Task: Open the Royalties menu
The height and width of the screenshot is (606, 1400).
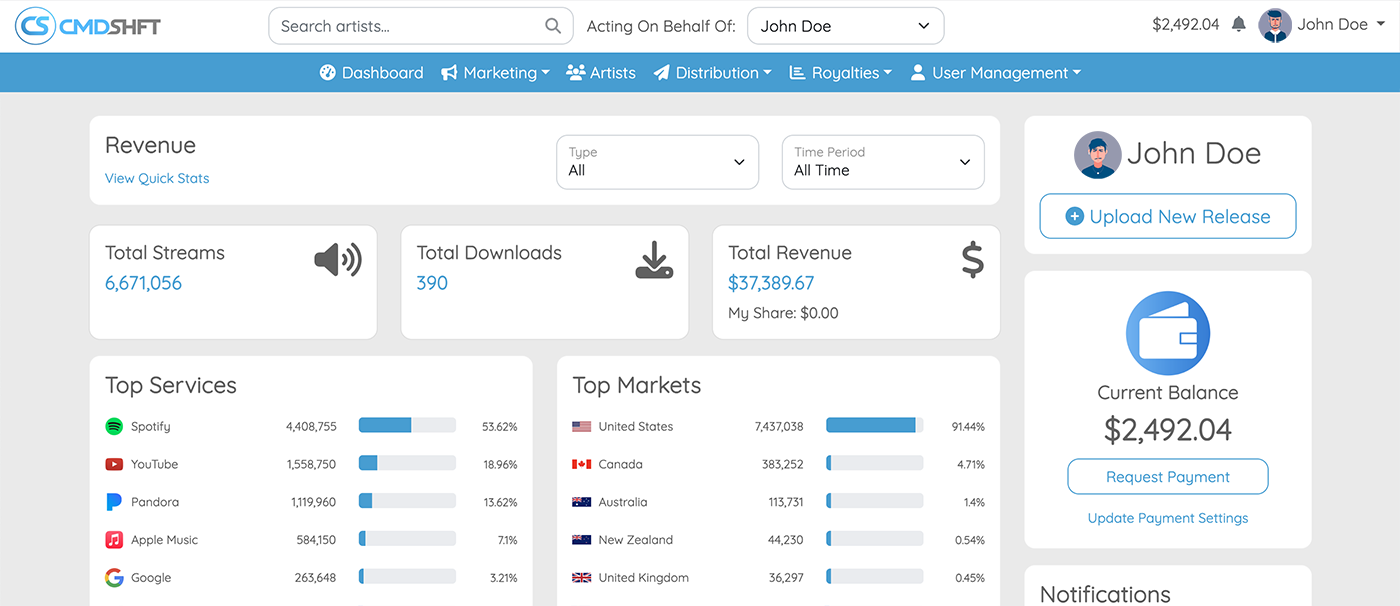Action: click(x=840, y=72)
